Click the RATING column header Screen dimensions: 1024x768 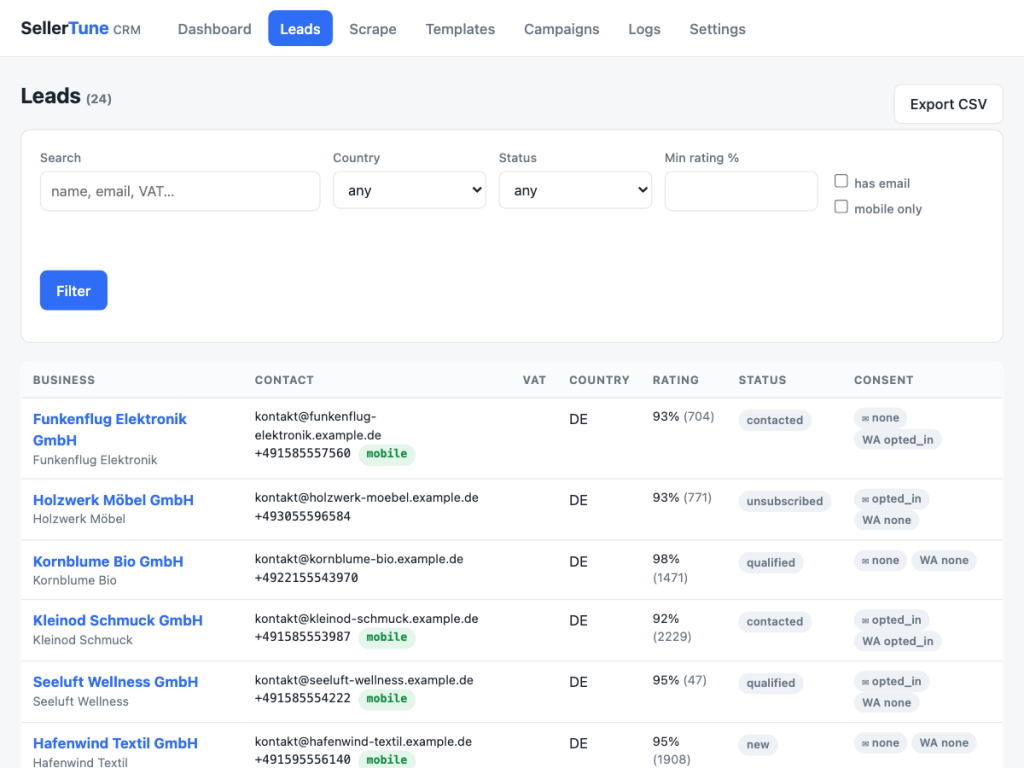(675, 379)
